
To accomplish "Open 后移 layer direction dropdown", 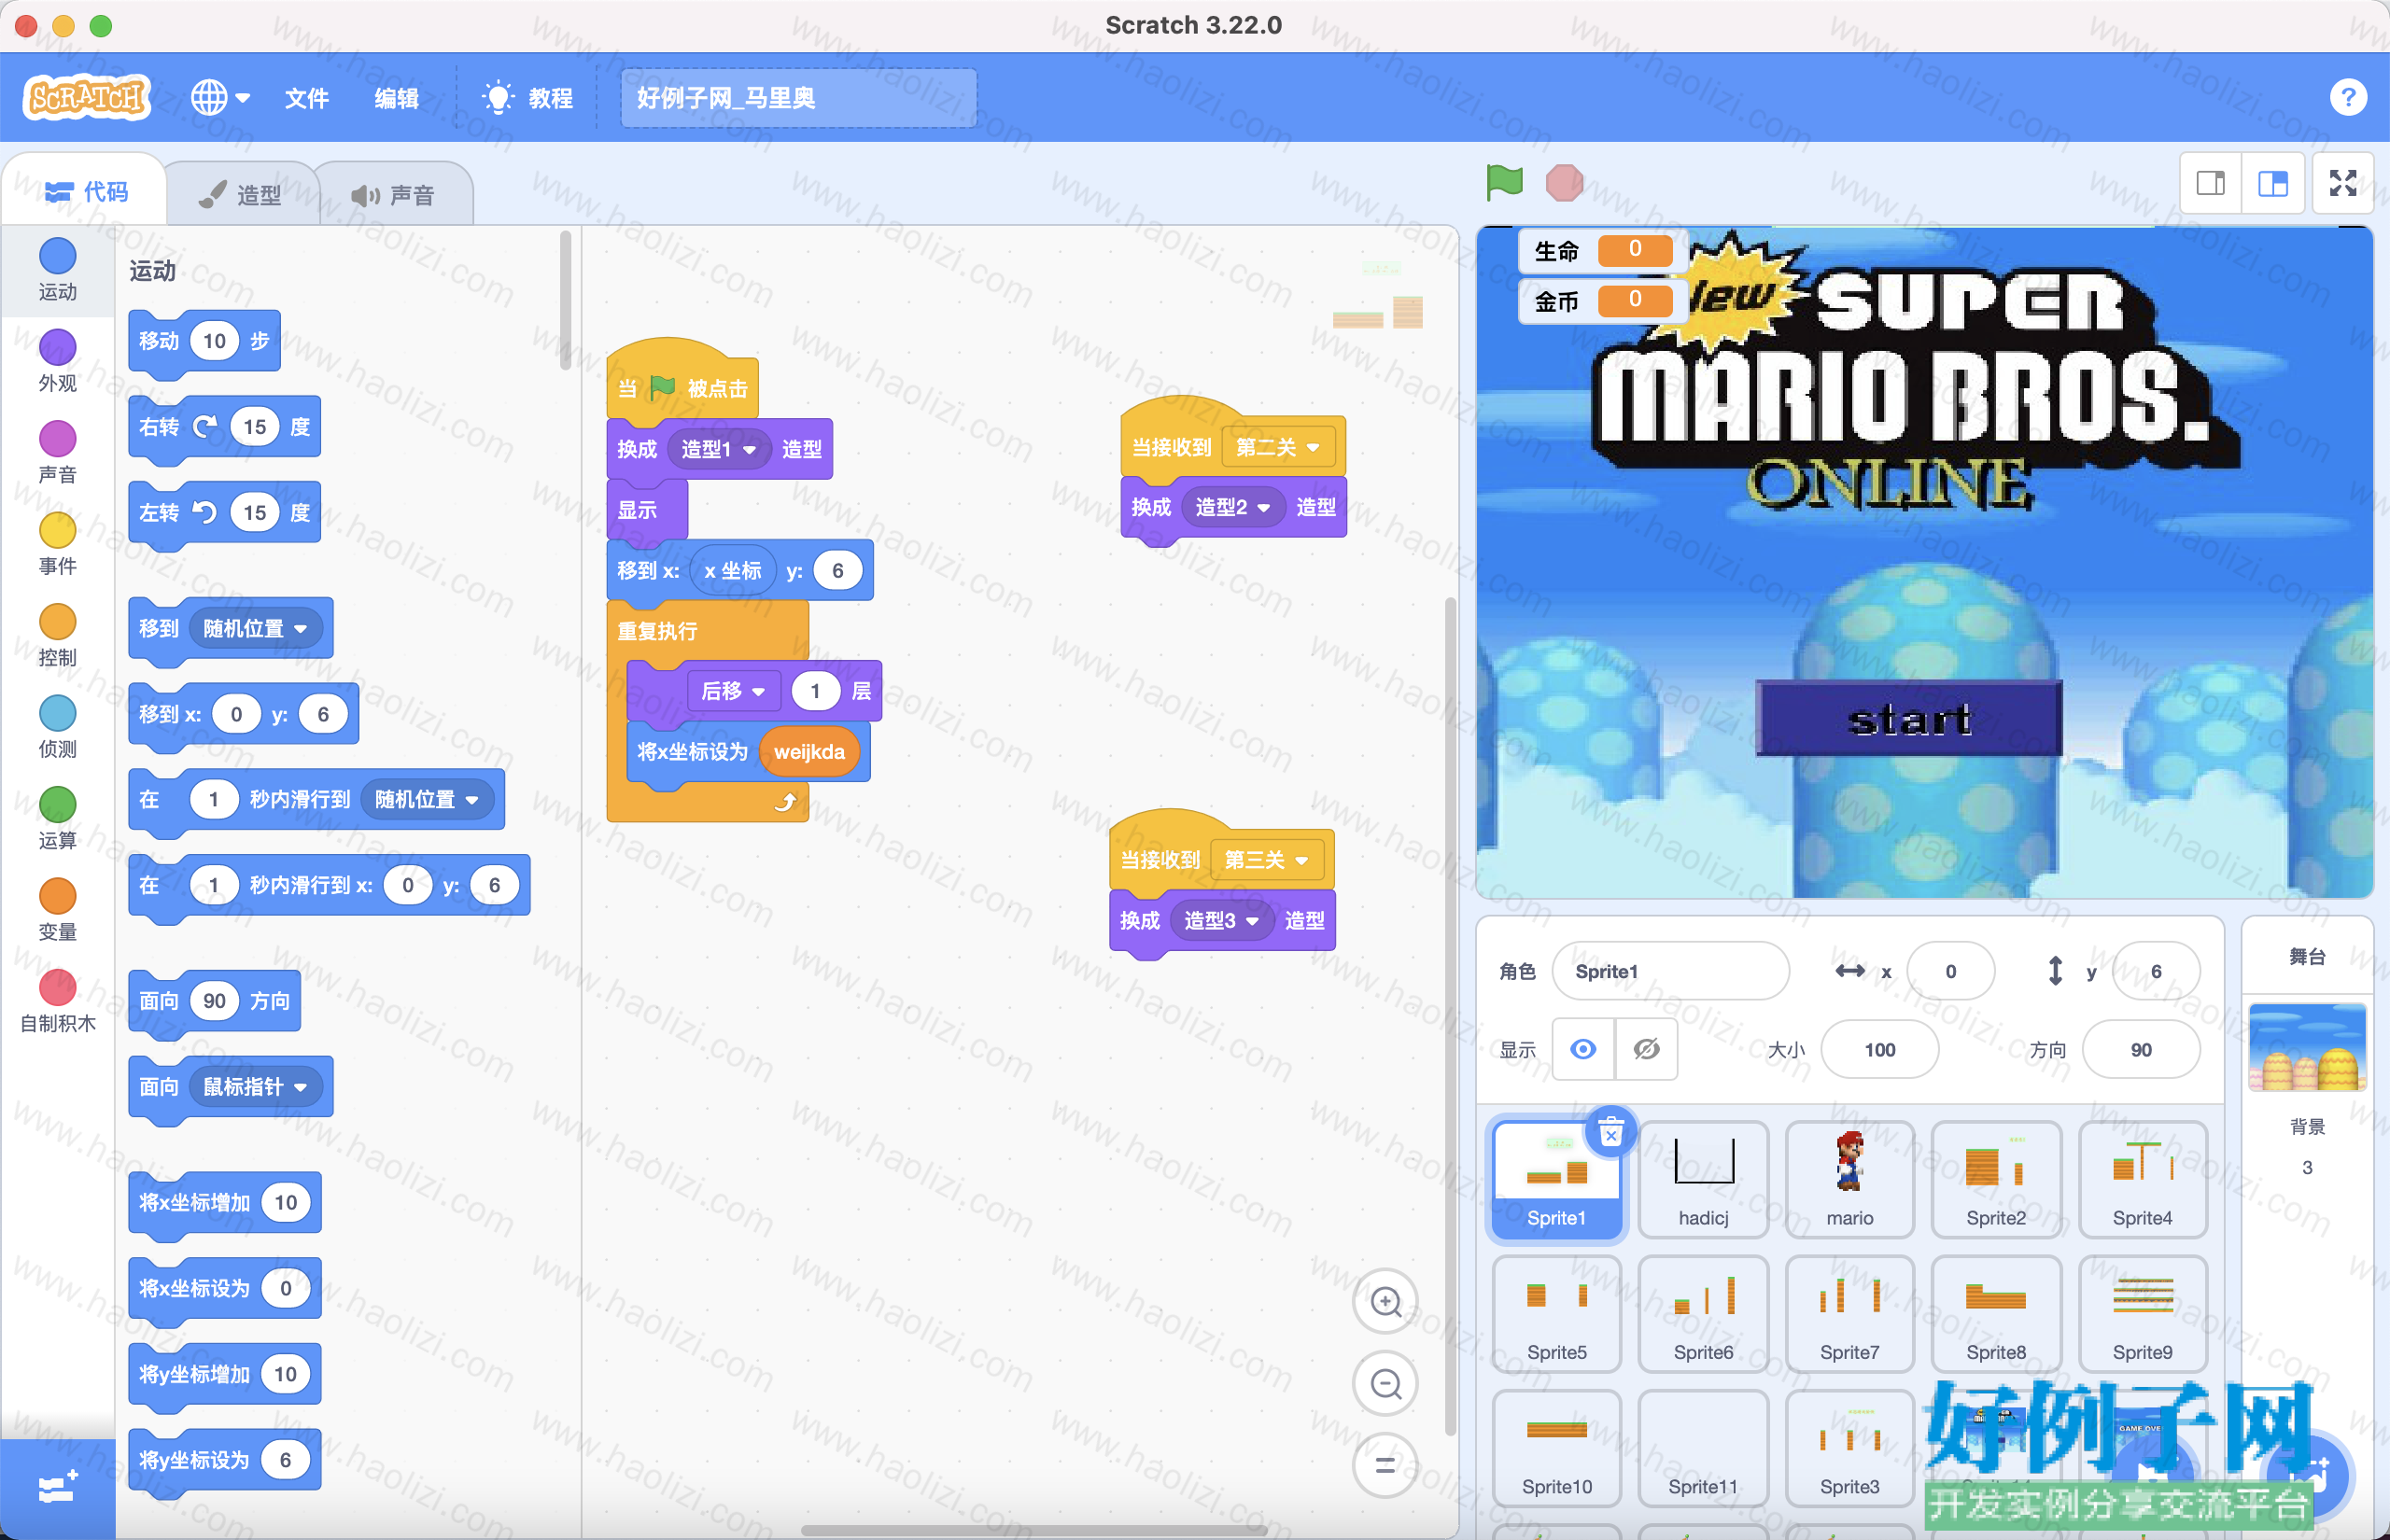I will tap(733, 691).
